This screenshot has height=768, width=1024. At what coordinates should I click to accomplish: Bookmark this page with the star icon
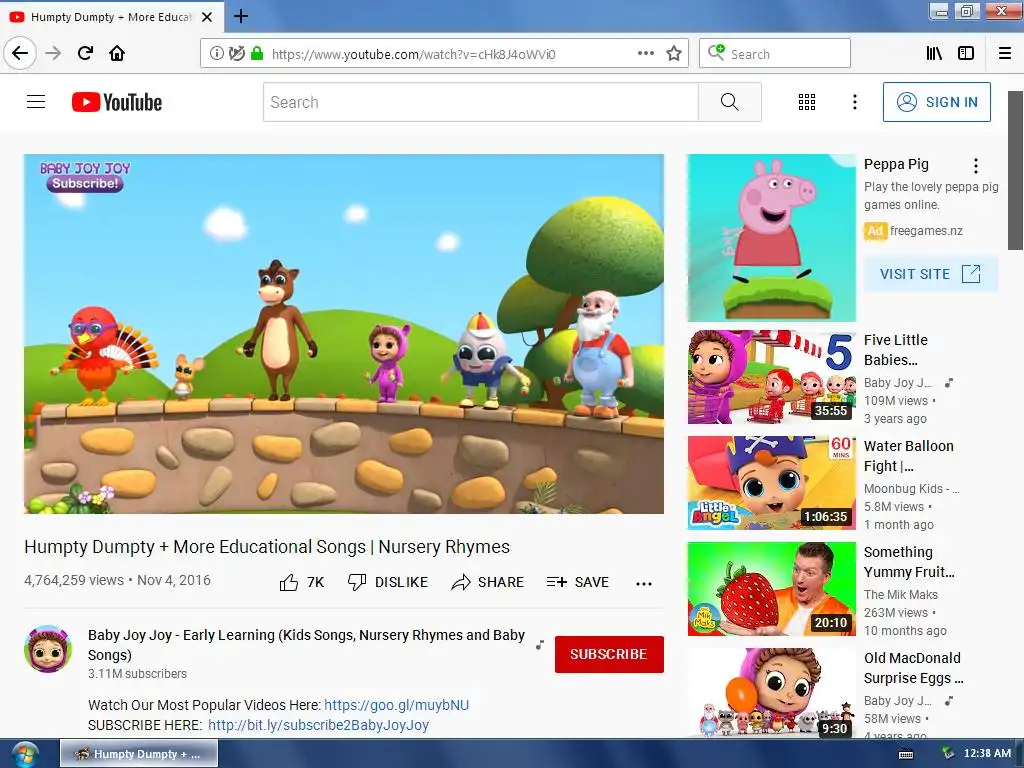point(674,54)
